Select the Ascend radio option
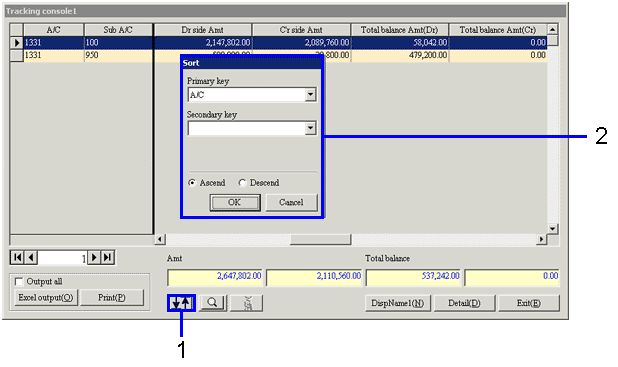The width and height of the screenshot is (618, 367). 192,183
